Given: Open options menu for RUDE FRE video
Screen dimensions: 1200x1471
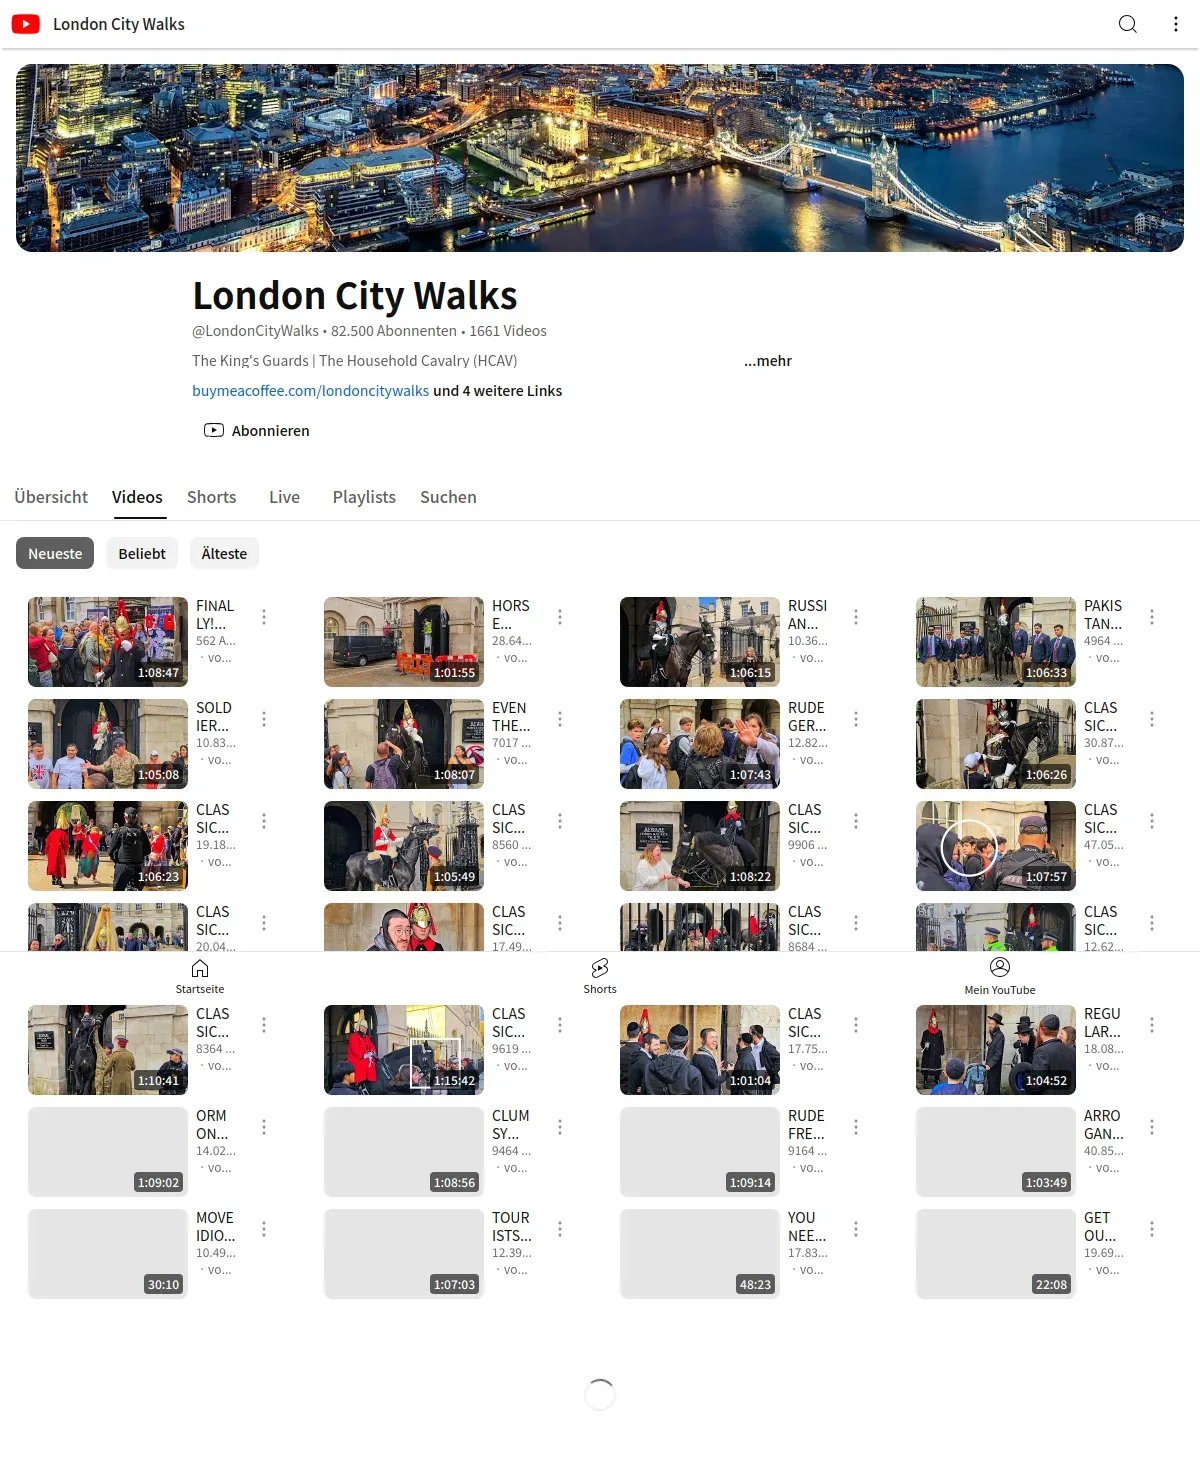Looking at the screenshot, I should 856,1127.
